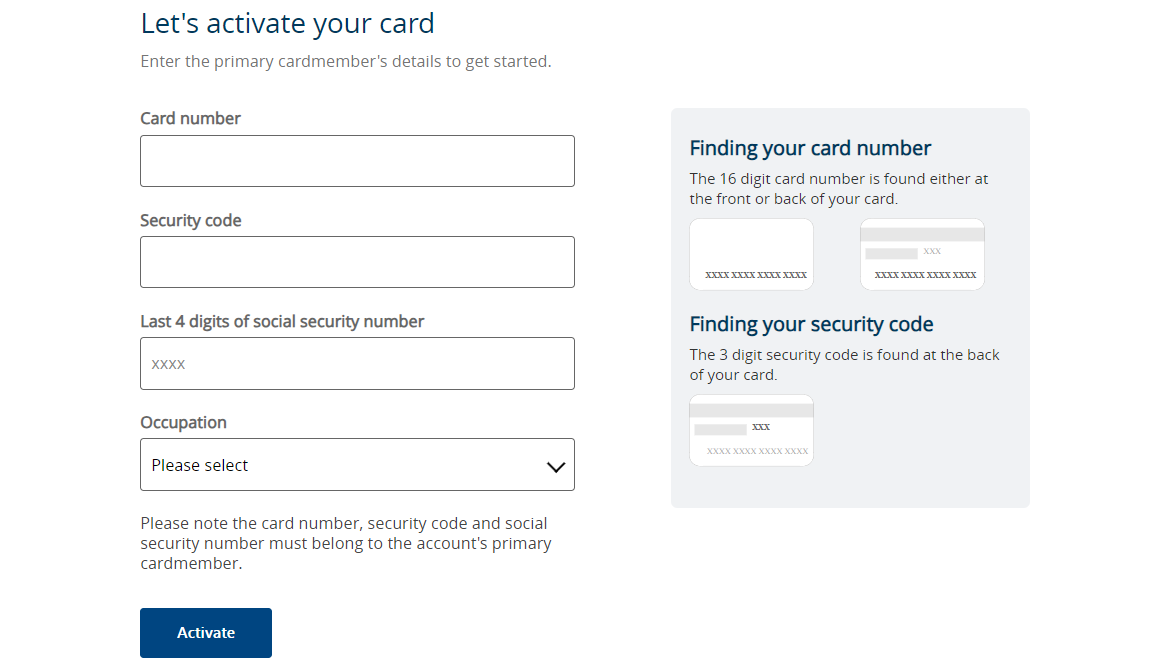Click the 'Let's activate your card' heading
1168x665 pixels.
pyautogui.click(x=288, y=23)
